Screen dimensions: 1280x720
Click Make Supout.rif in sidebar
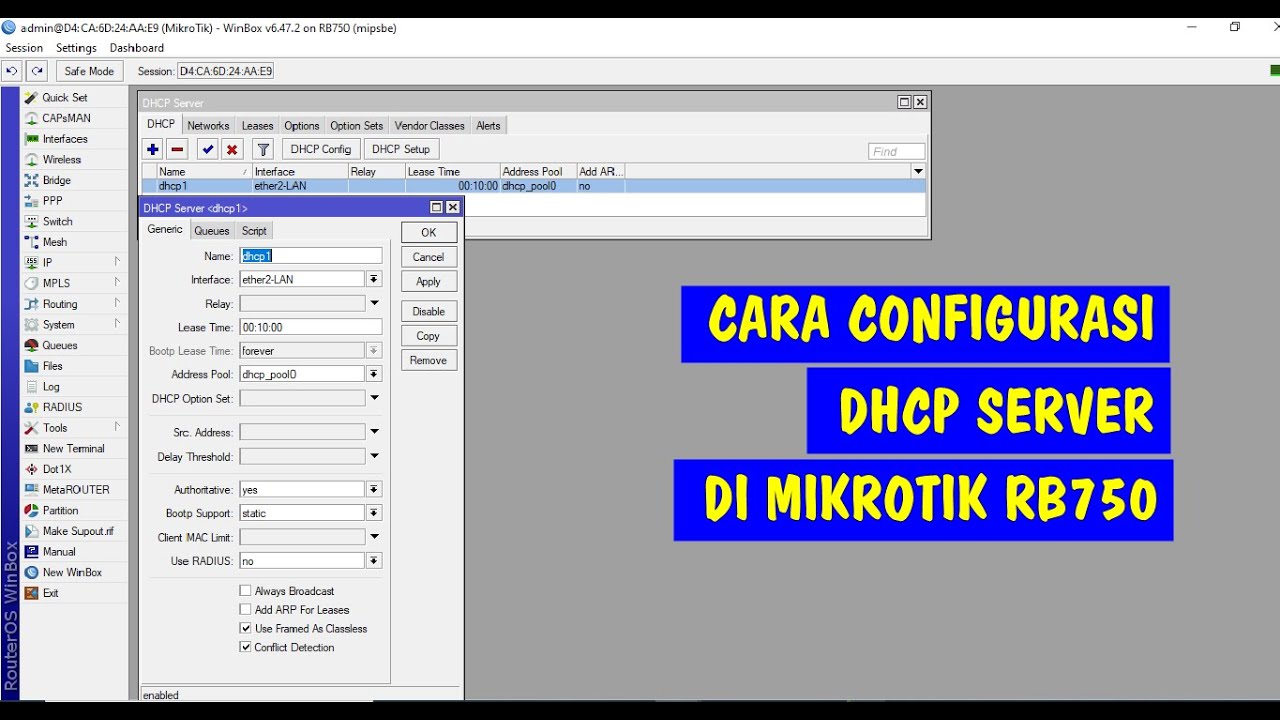78,531
